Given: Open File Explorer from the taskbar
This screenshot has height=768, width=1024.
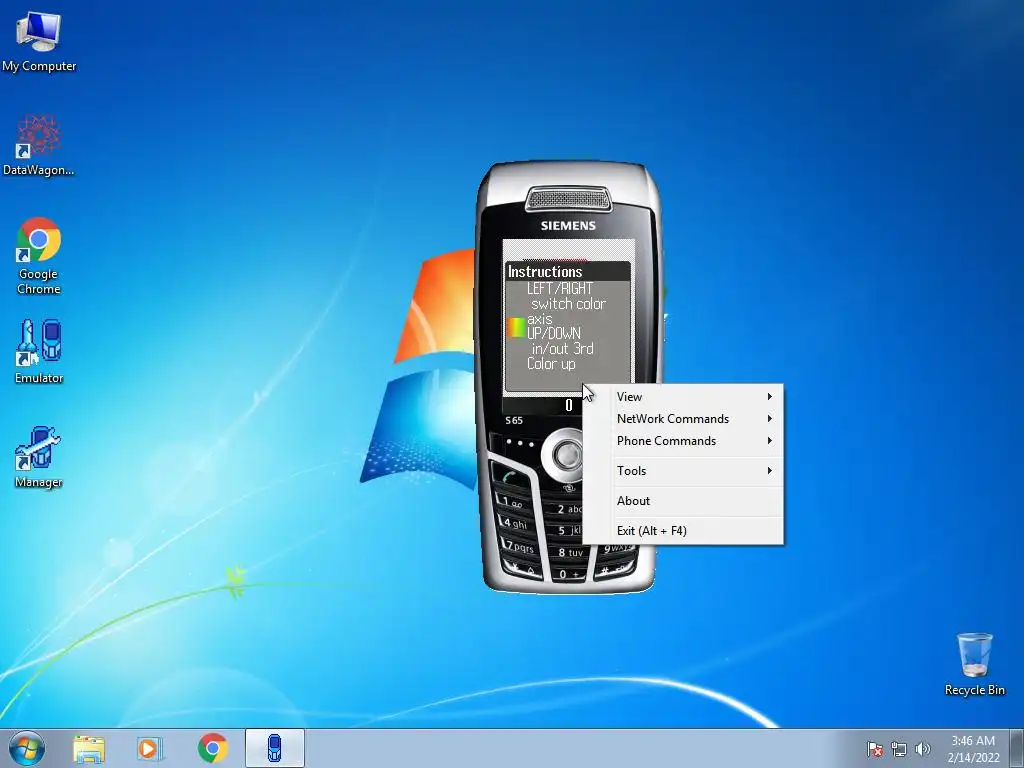Looking at the screenshot, I should 89,749.
